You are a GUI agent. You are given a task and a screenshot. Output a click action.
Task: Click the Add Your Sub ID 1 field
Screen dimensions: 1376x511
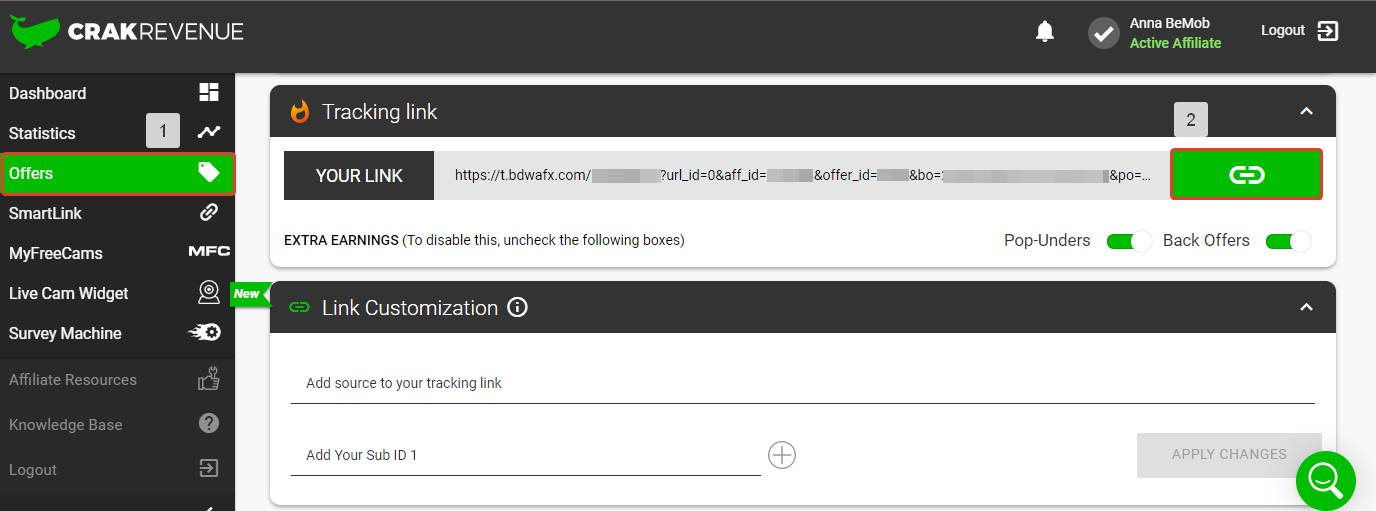point(525,456)
